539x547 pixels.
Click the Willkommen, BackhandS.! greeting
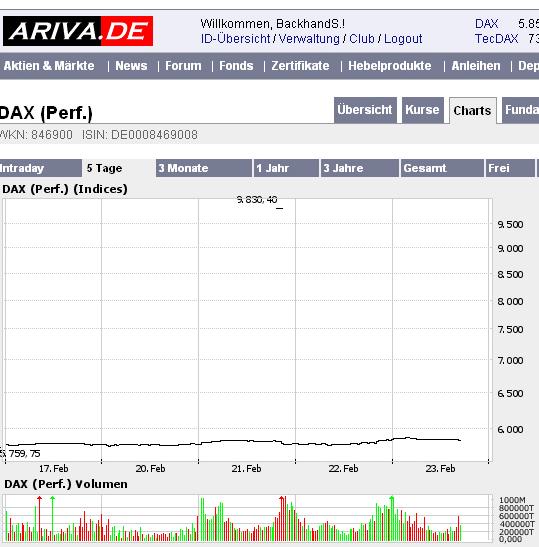pos(272,24)
